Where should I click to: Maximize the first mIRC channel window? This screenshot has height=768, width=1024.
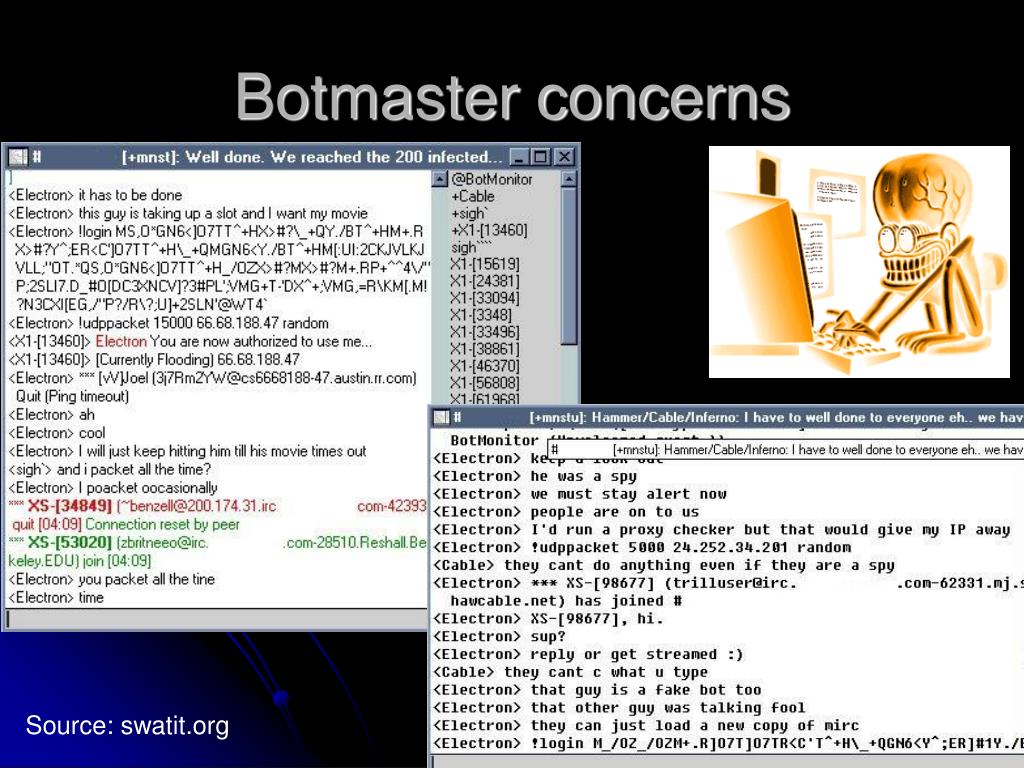[541, 157]
